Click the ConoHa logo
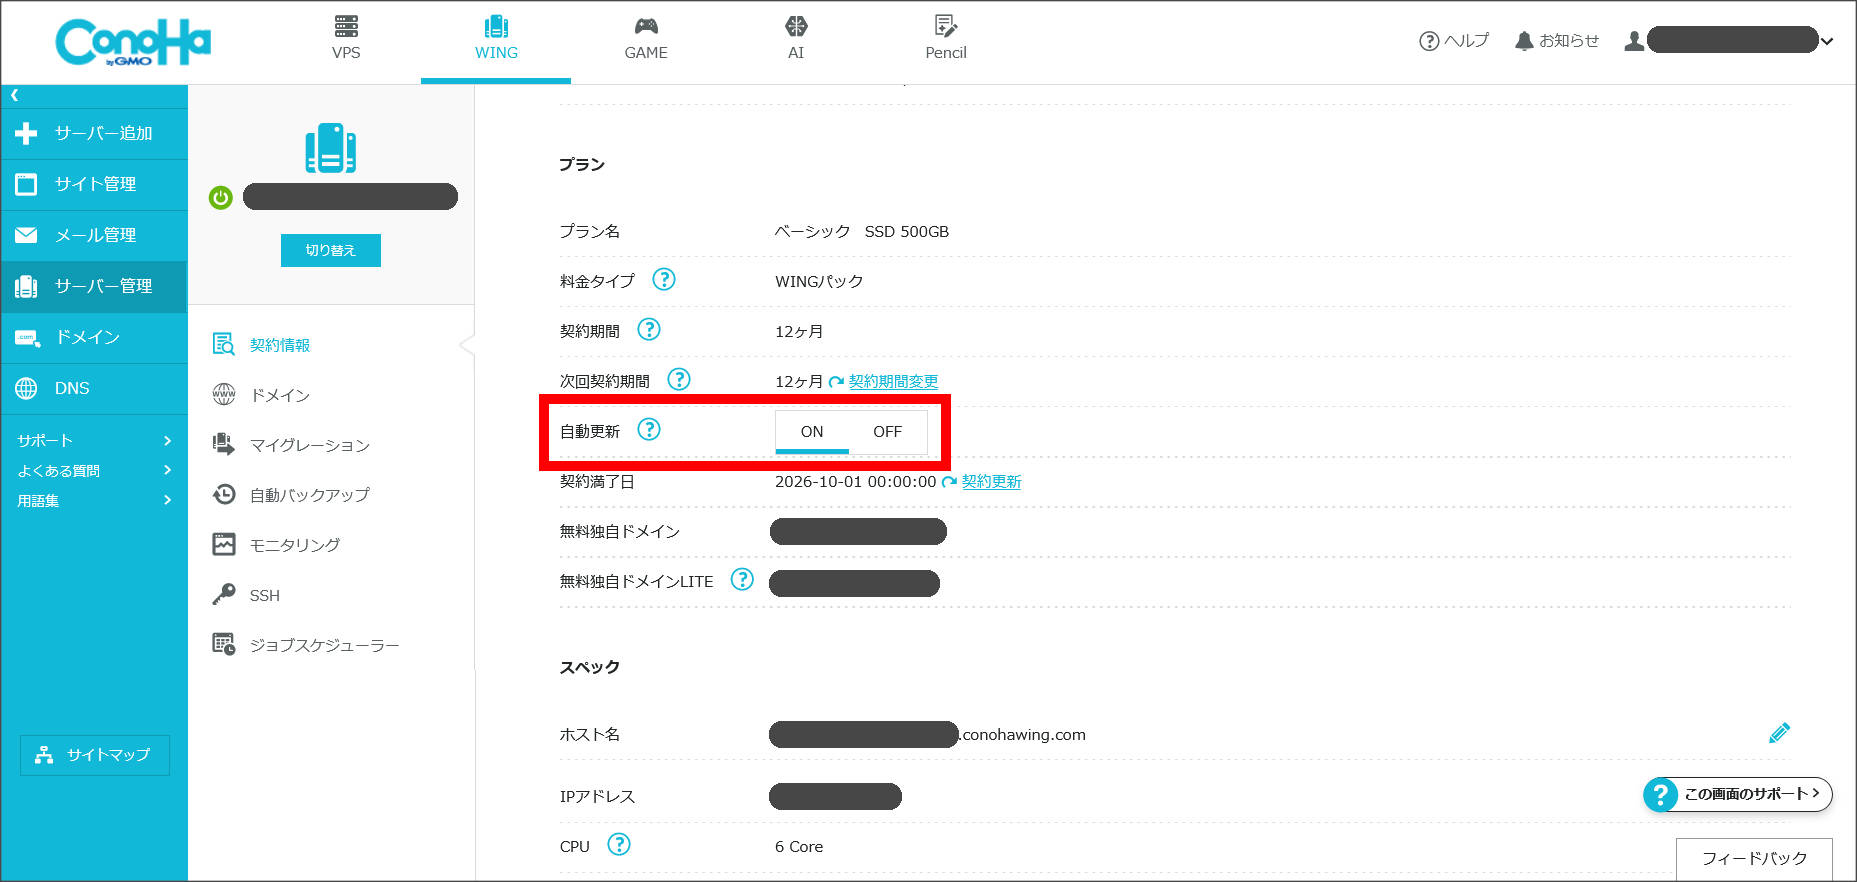Image resolution: width=1857 pixels, height=882 pixels. 133,42
